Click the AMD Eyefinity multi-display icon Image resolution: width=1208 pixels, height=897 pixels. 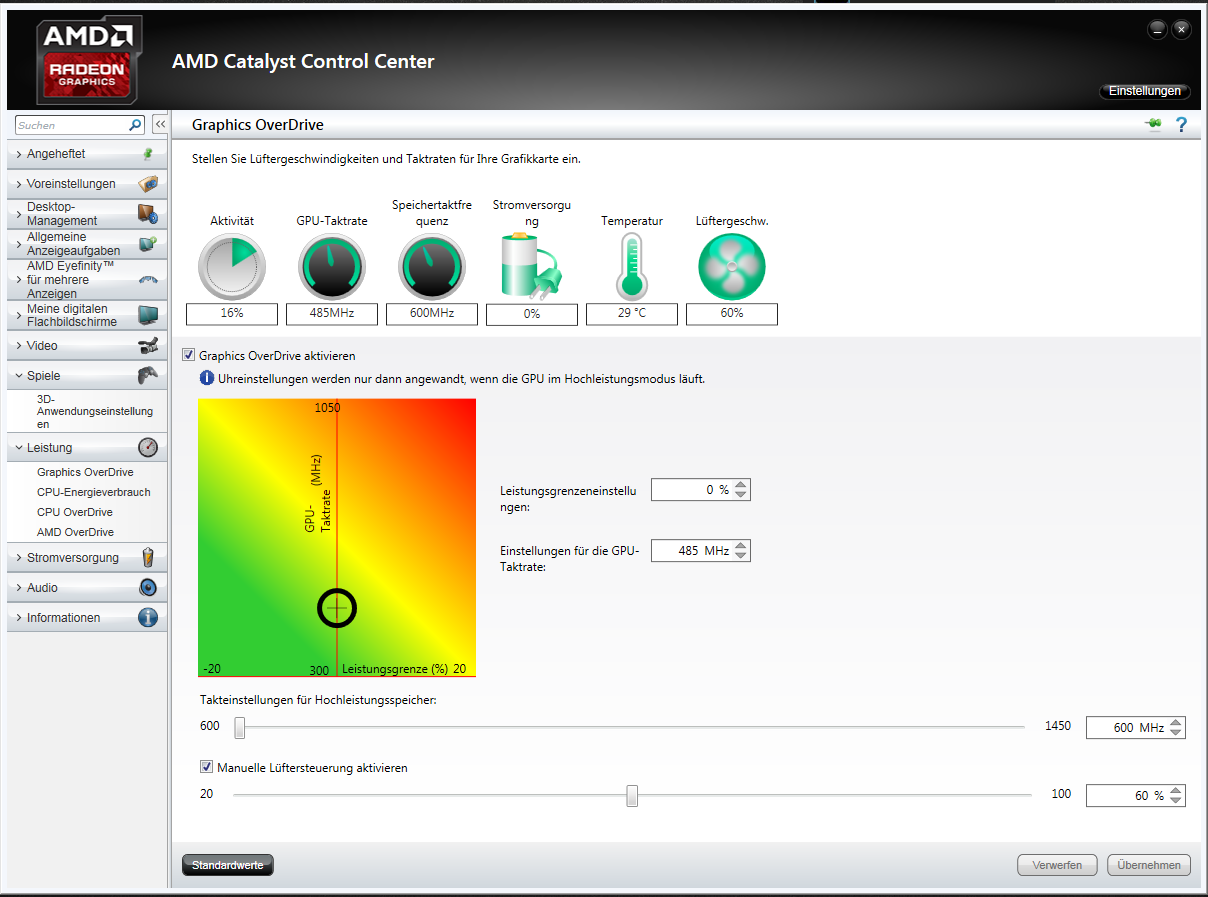point(148,280)
